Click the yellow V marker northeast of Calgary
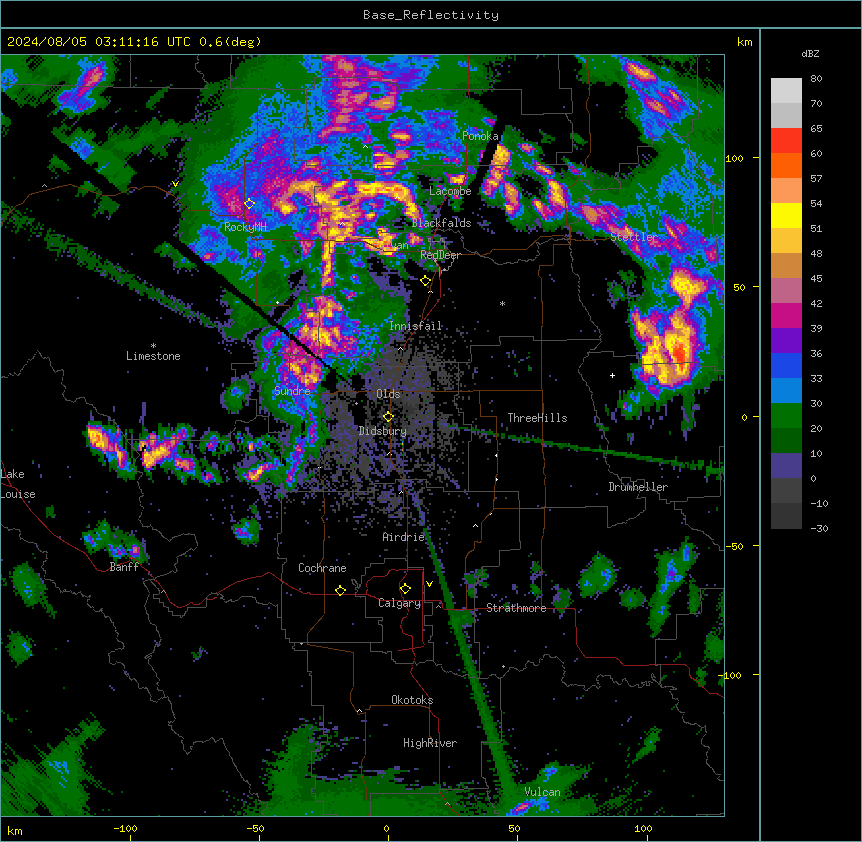862x842 pixels. coord(429,584)
